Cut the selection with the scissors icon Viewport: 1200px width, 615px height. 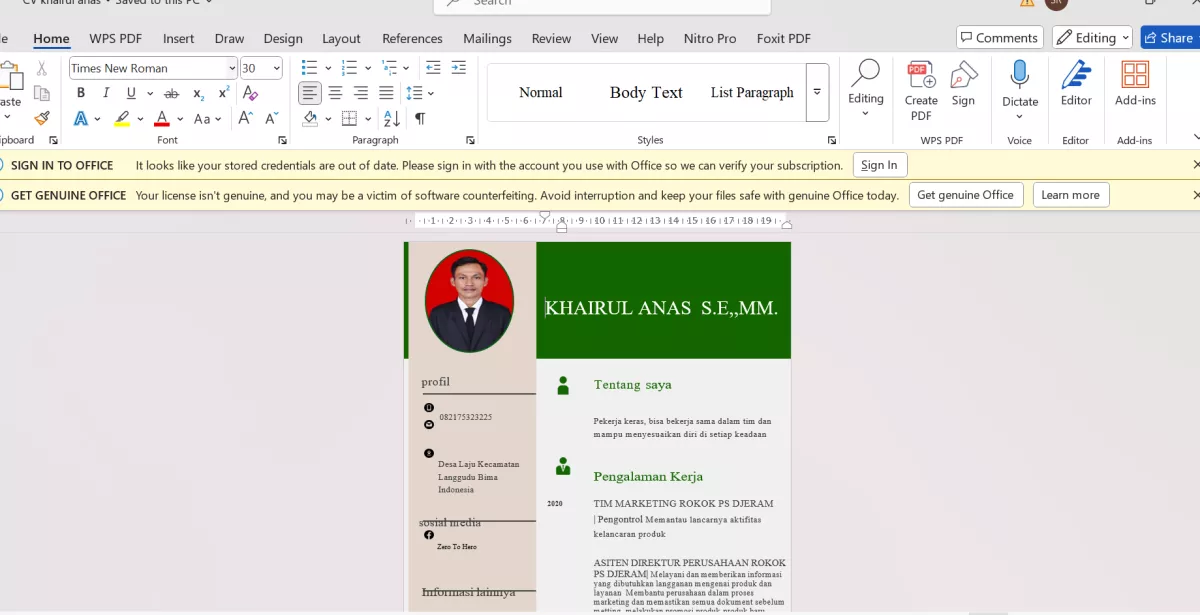(x=42, y=69)
